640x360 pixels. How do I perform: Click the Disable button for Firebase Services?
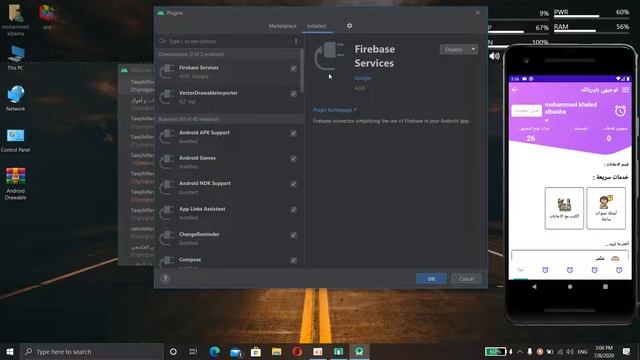tap(454, 49)
